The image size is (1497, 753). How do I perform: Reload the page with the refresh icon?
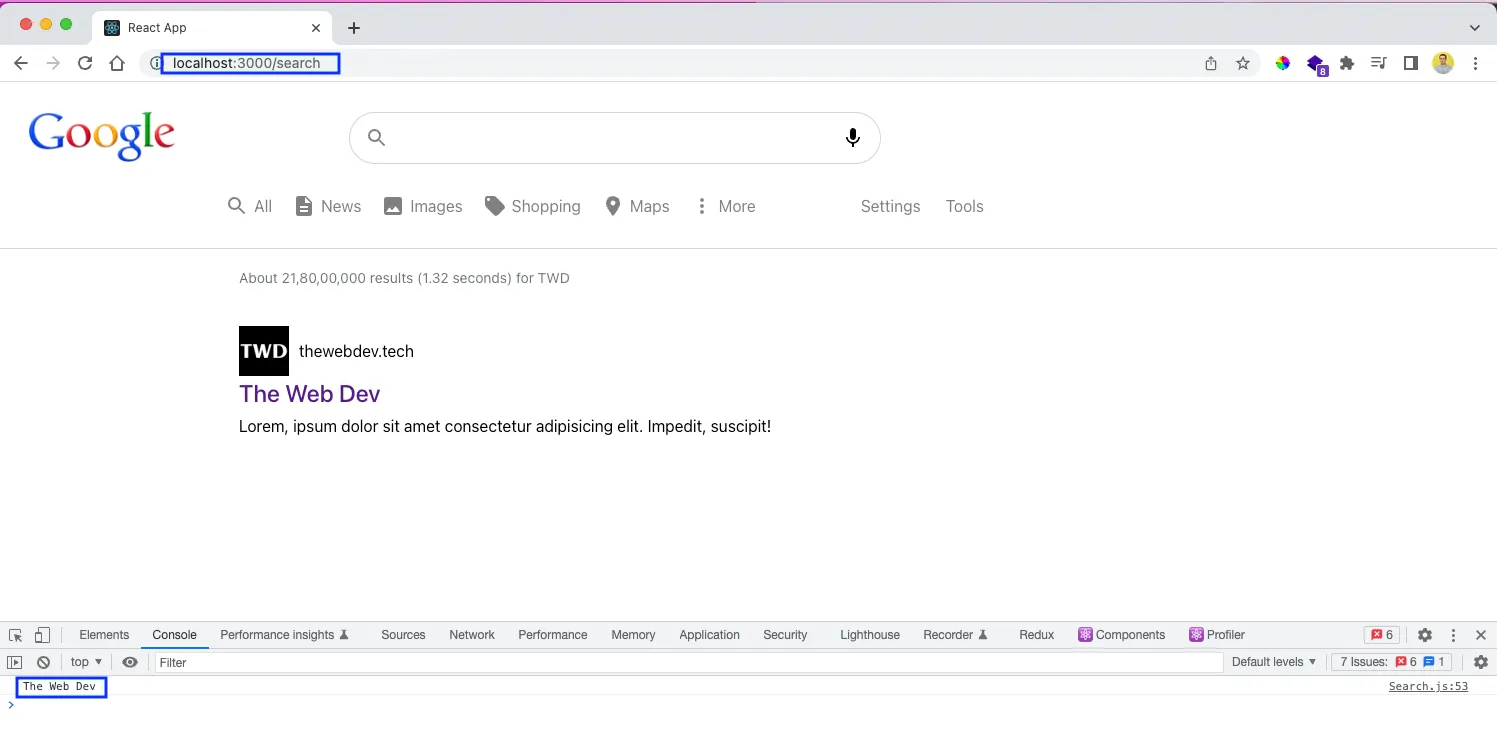[85, 63]
